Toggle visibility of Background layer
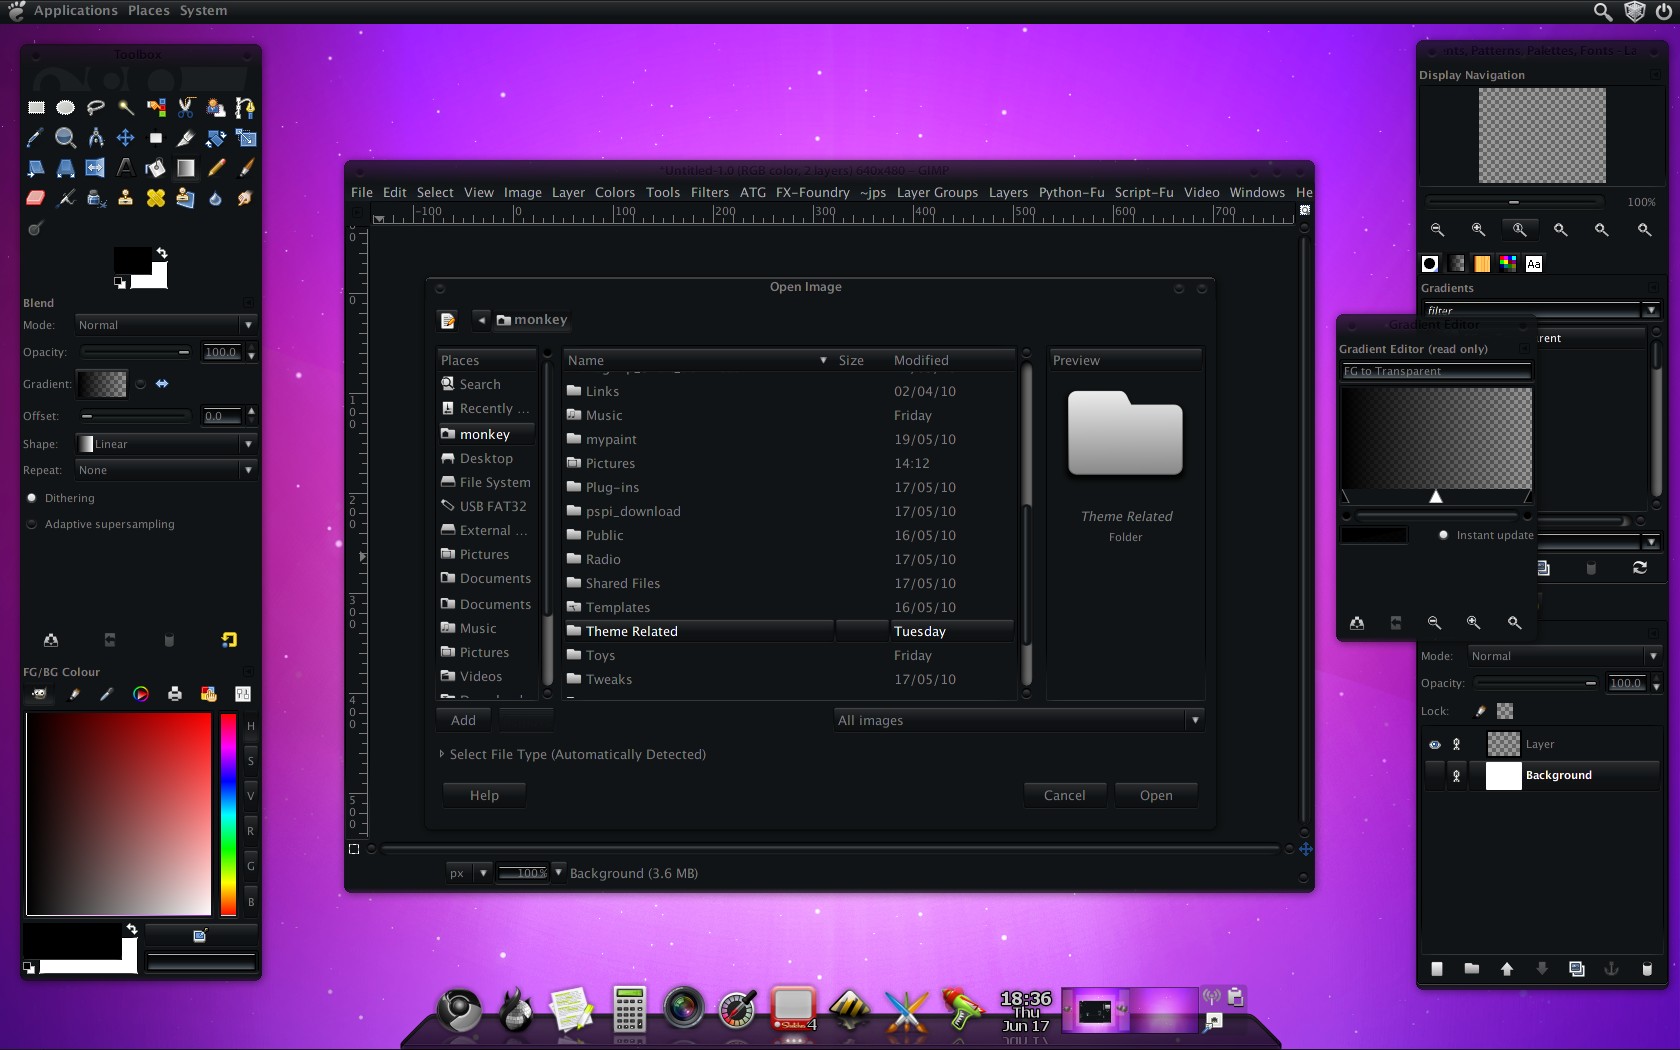The width and height of the screenshot is (1680, 1050). pos(1434,776)
